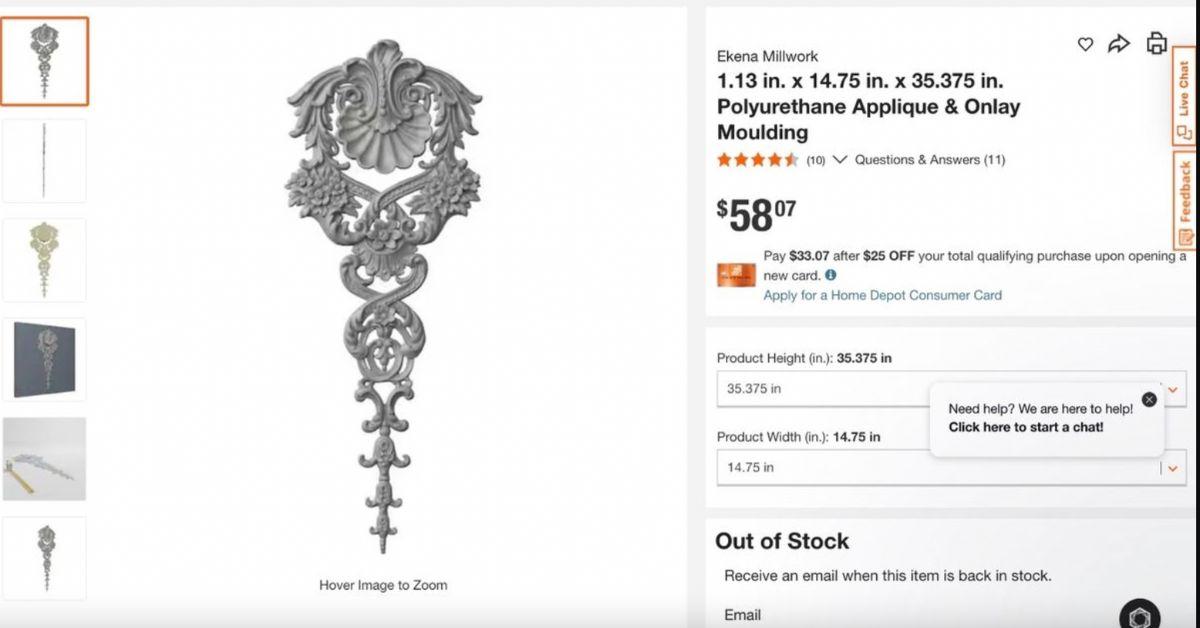Click the share arrow icon

pyautogui.click(x=1119, y=43)
